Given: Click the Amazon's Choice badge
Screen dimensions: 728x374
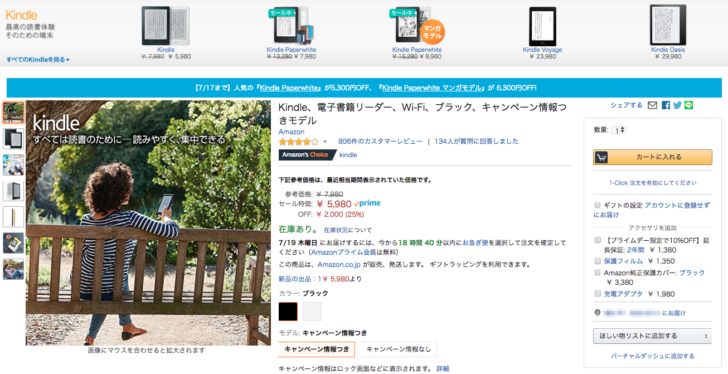Looking at the screenshot, I should [x=307, y=155].
